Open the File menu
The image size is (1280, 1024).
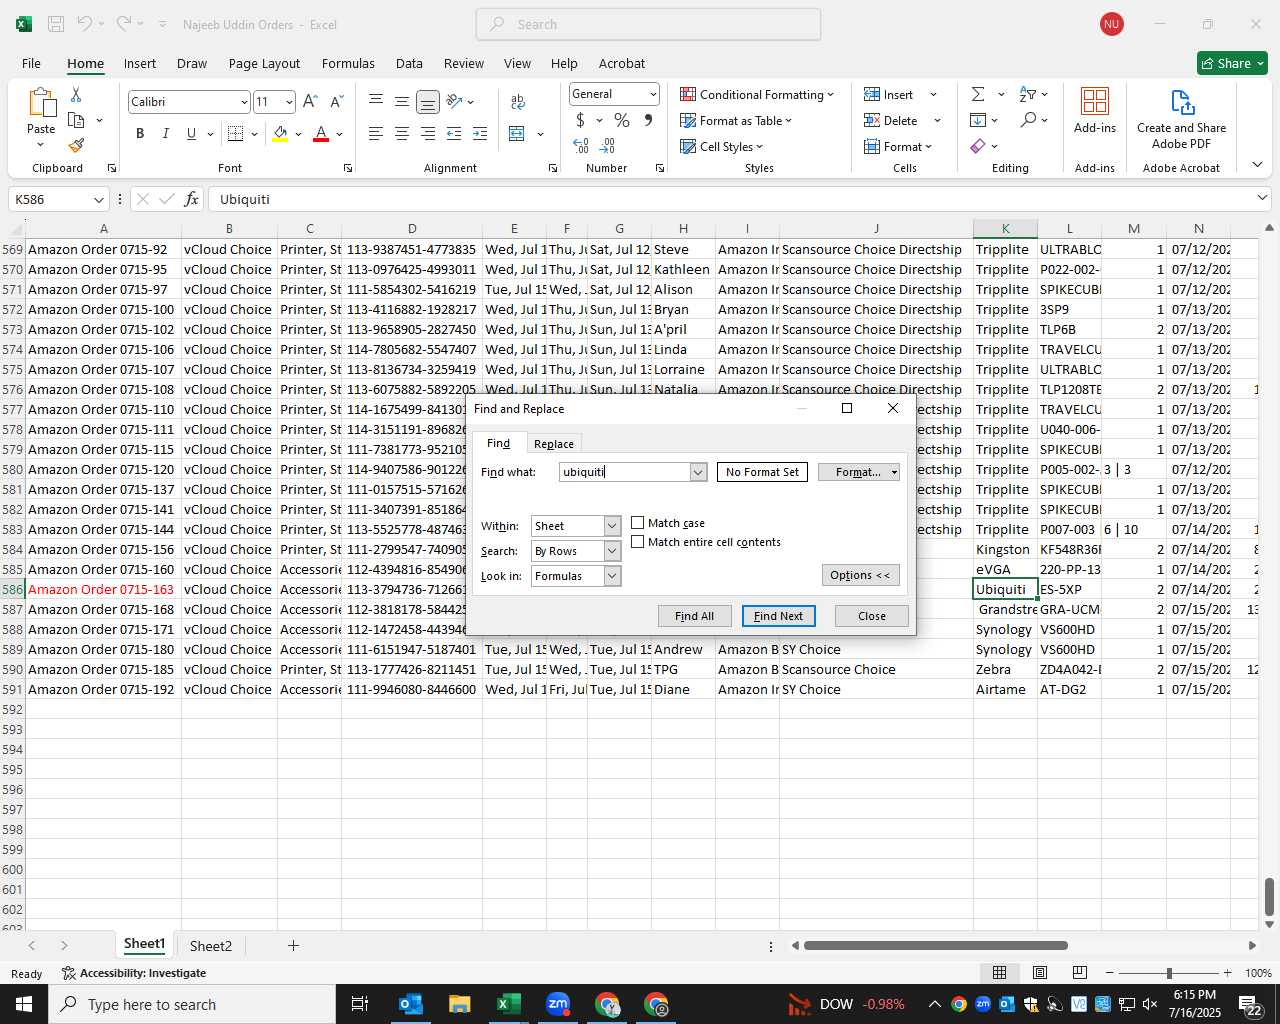[31, 63]
